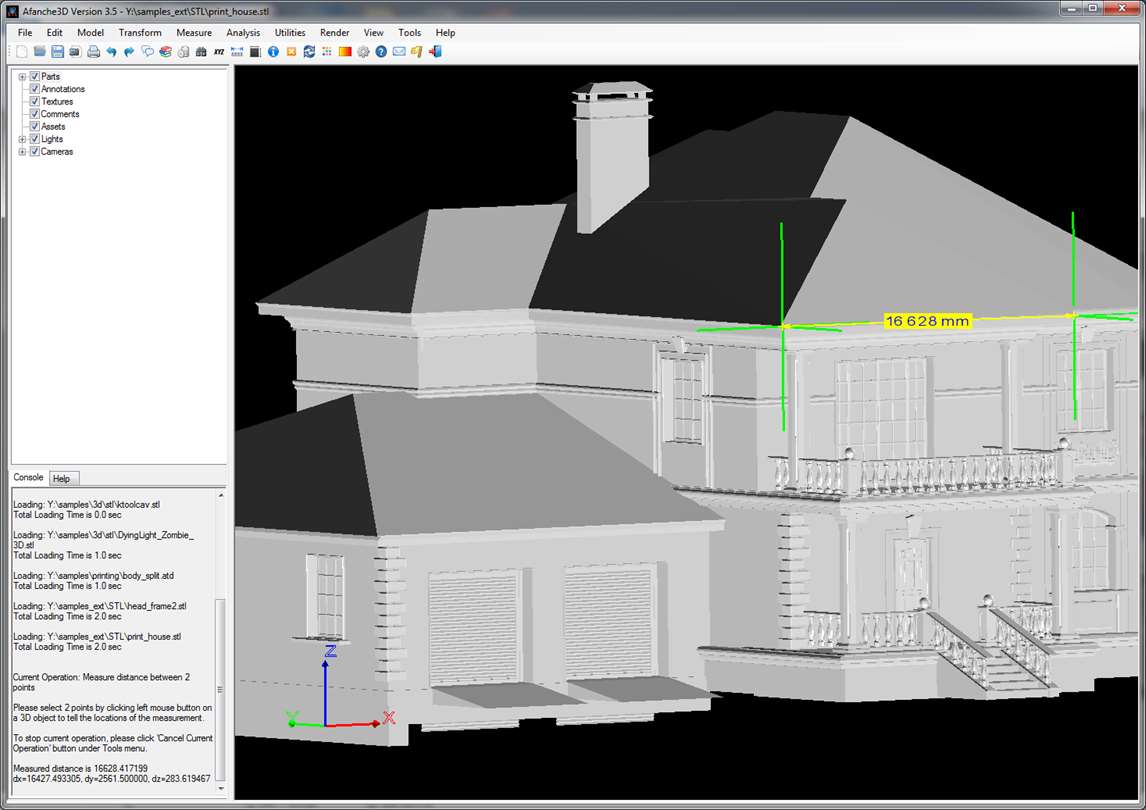Click the 'print_house.stl' loading console line
This screenshot has width=1146, height=810.
[97, 637]
